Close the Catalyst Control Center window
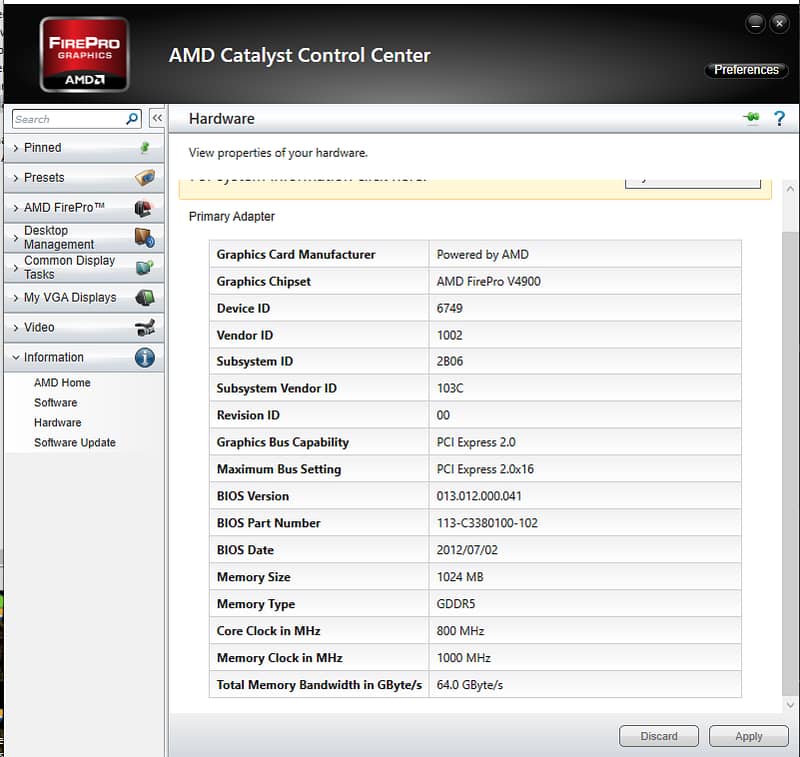The height and width of the screenshot is (757, 800). click(779, 23)
